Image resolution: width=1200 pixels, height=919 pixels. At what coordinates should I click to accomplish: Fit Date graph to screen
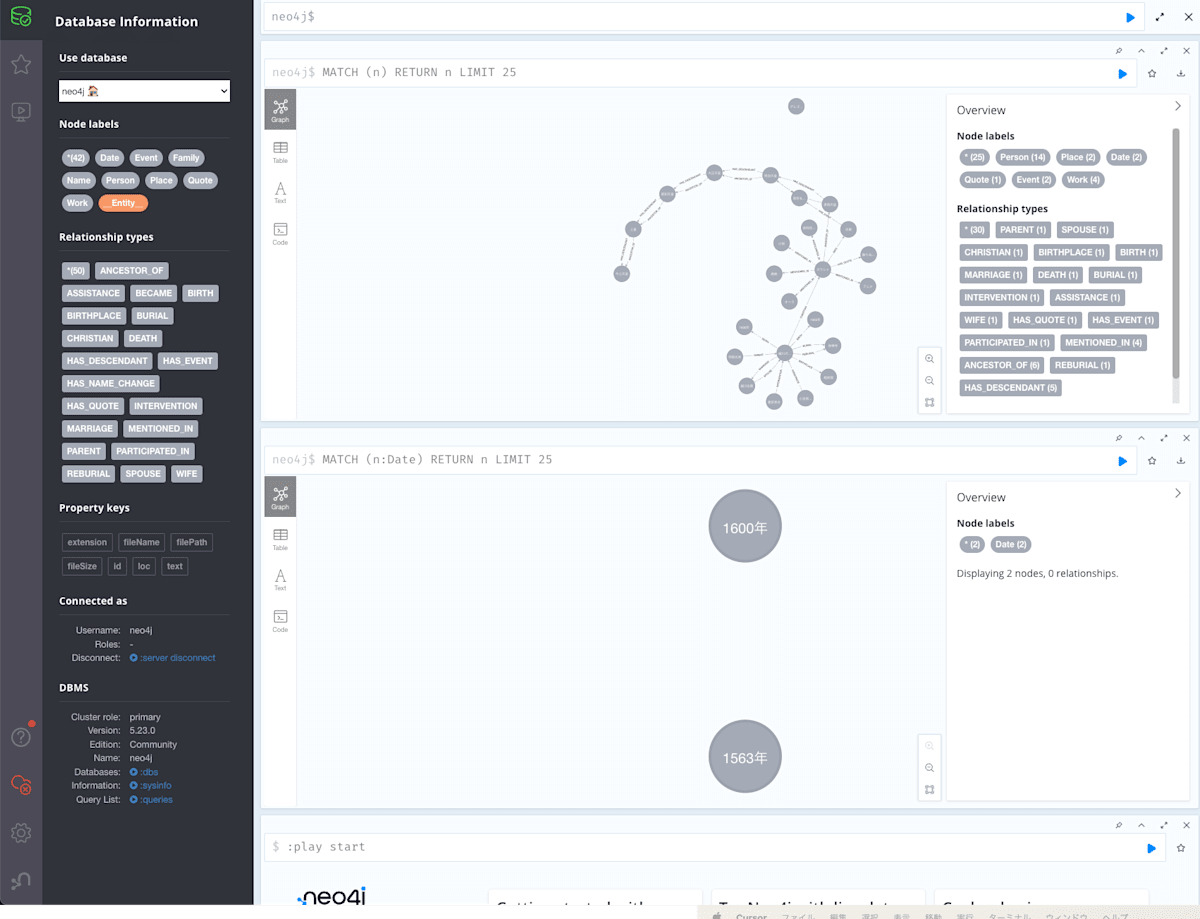(x=929, y=790)
